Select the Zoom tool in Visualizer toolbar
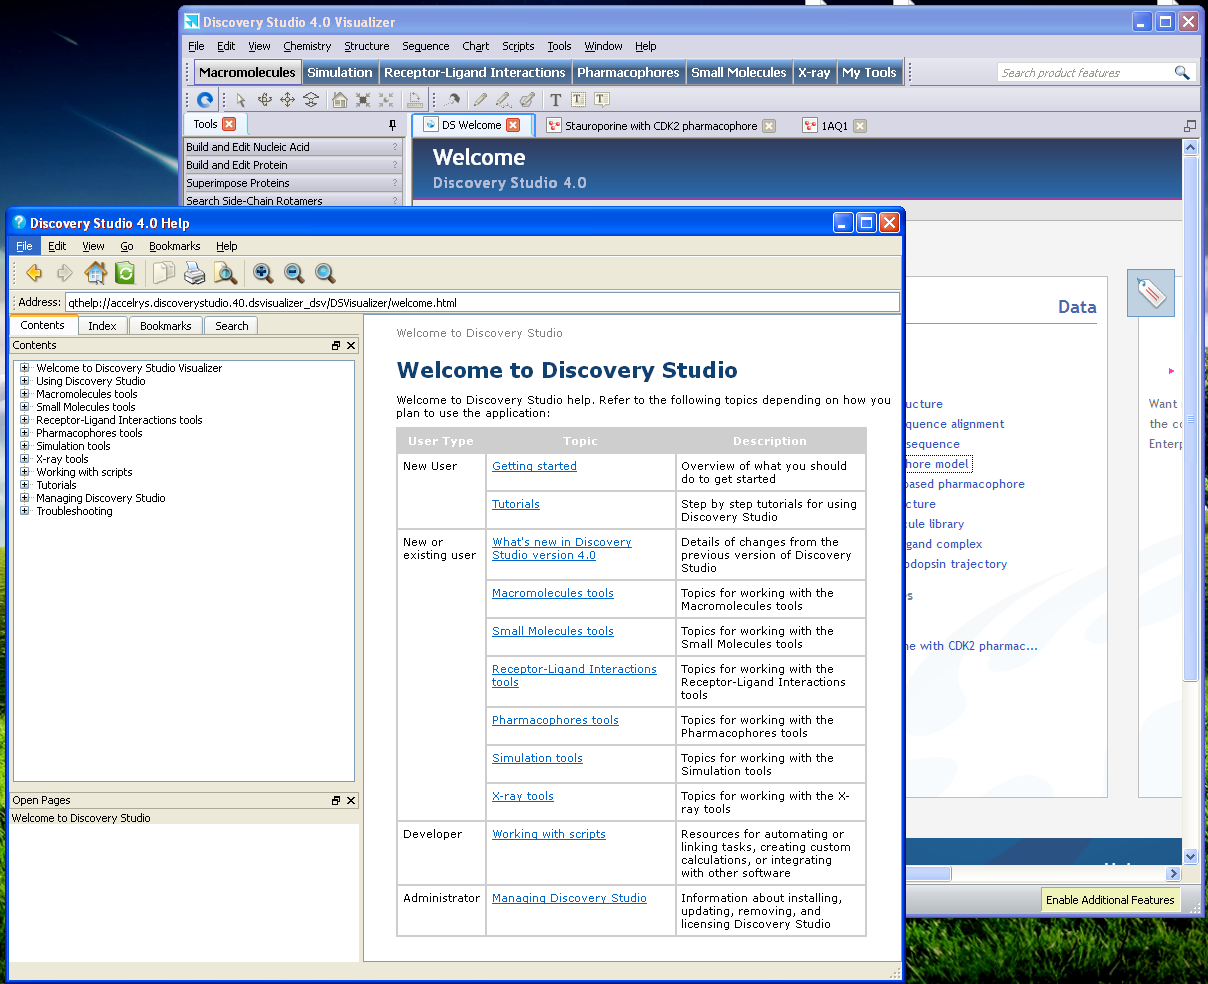1208x984 pixels. 311,100
